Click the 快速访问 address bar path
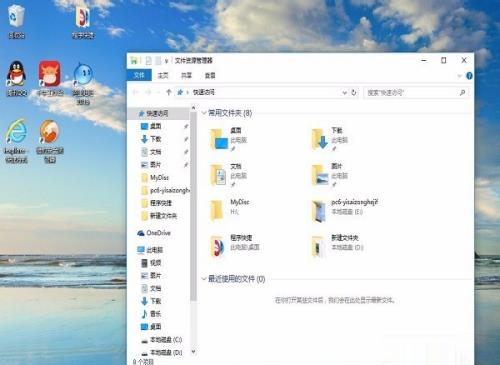 [204, 92]
